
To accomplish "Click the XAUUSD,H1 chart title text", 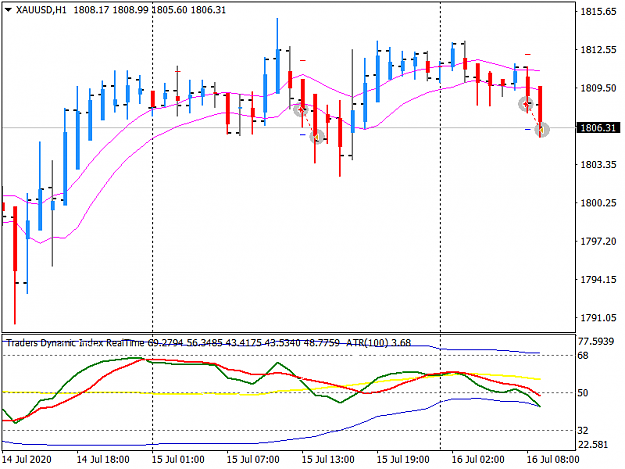I will click(41, 10).
